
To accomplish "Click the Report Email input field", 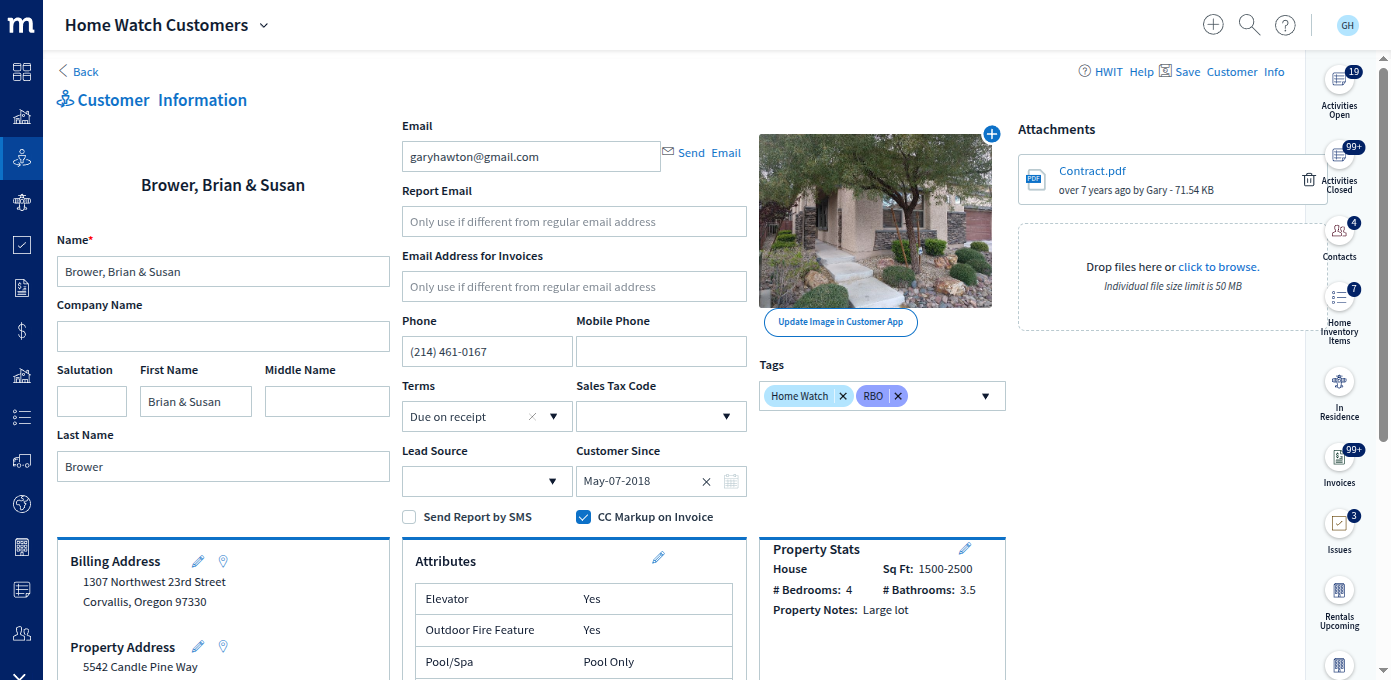I will point(574,221).
